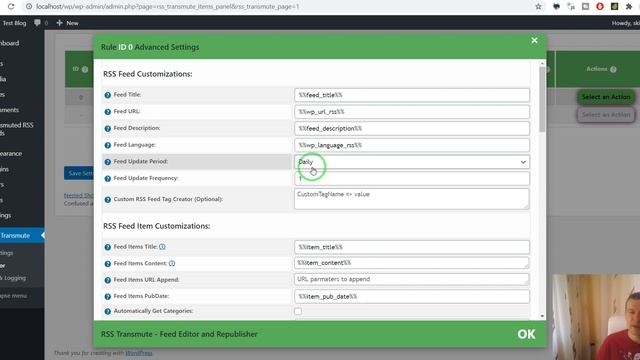Open the WordPress link in the footer
Image resolution: width=640 pixels, height=360 pixels.
click(139, 353)
